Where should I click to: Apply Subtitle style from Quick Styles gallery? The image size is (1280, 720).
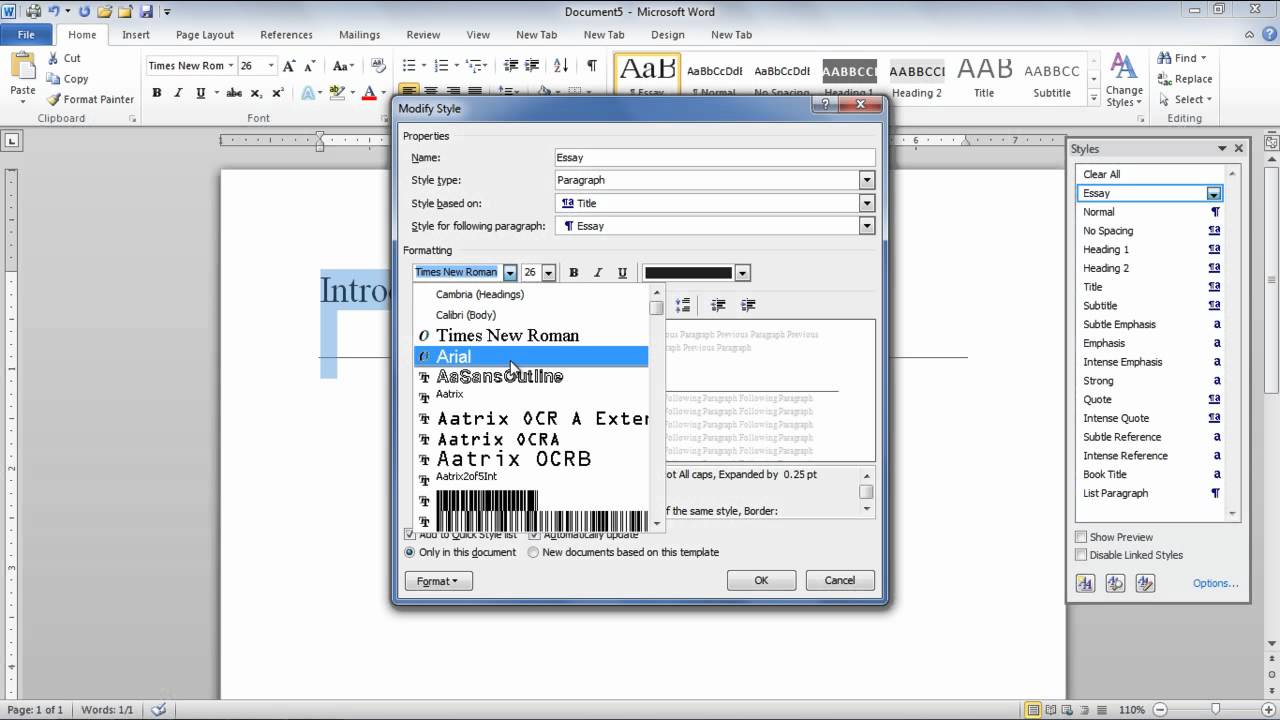[1052, 77]
